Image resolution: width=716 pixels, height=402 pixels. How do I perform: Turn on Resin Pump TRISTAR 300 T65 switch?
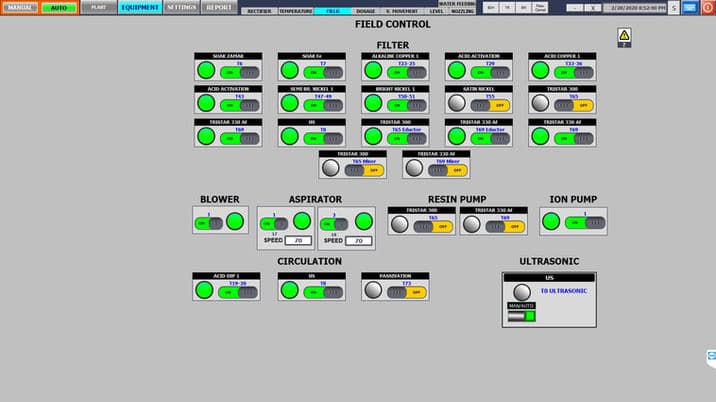point(433,227)
